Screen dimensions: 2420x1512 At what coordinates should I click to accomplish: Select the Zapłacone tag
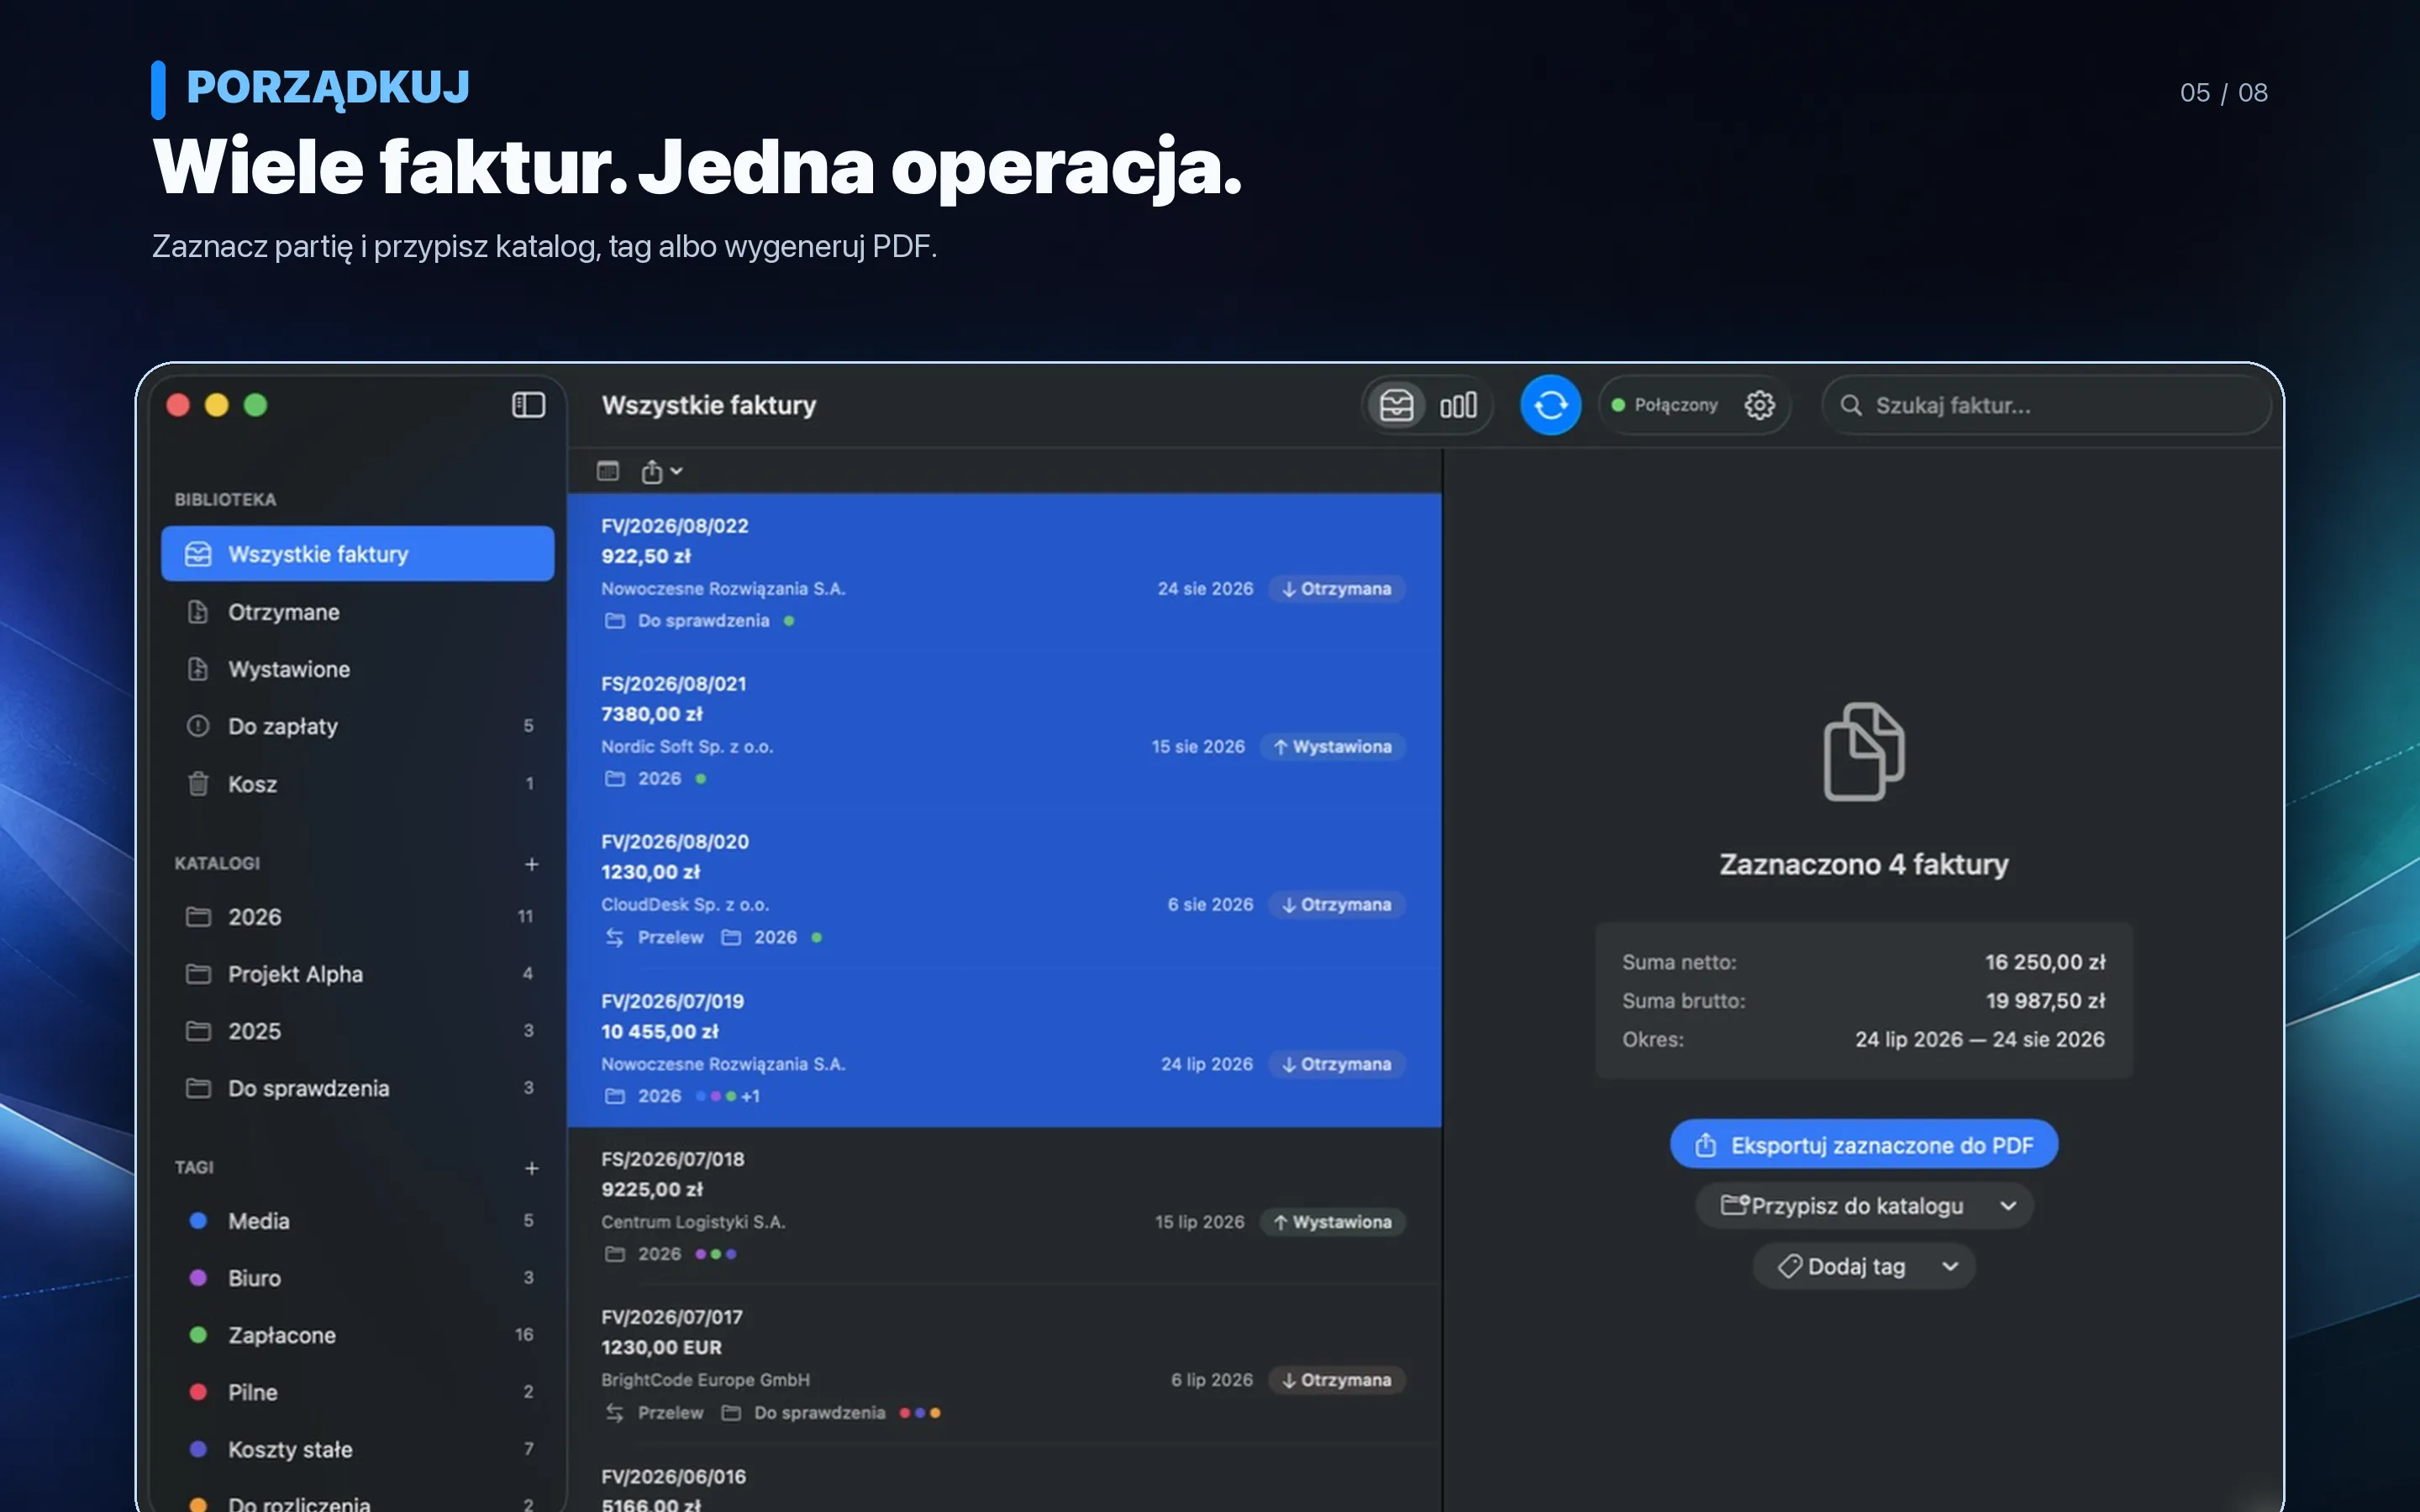coord(357,1335)
